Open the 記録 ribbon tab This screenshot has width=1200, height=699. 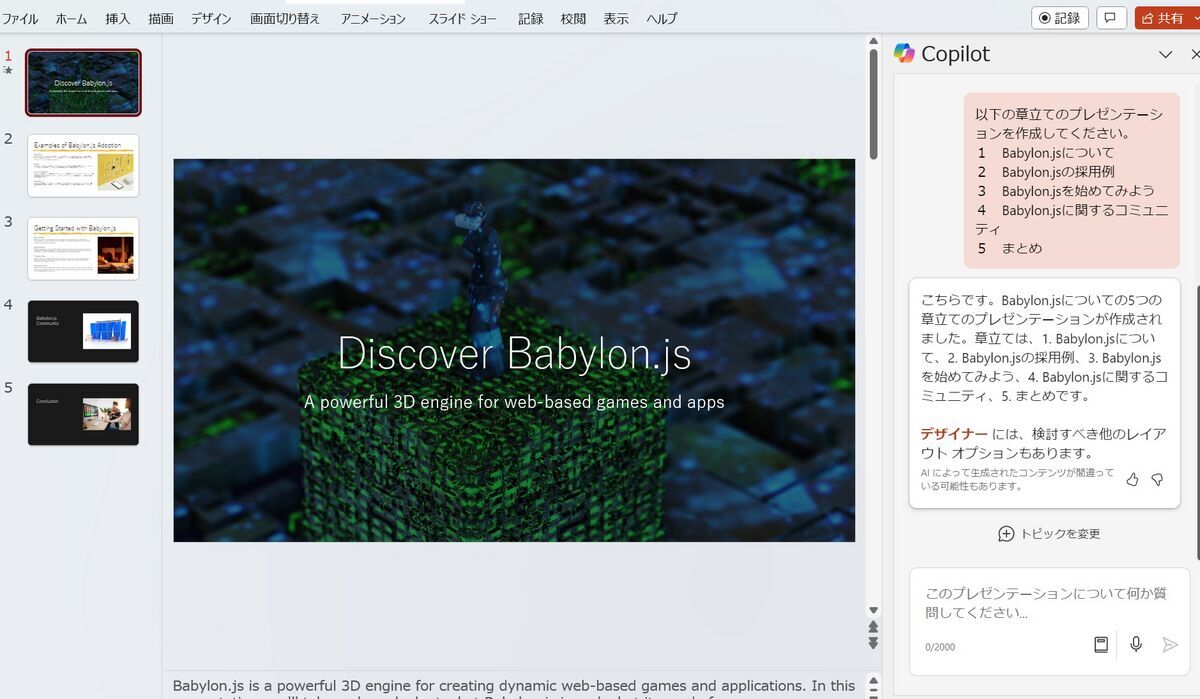(x=530, y=19)
